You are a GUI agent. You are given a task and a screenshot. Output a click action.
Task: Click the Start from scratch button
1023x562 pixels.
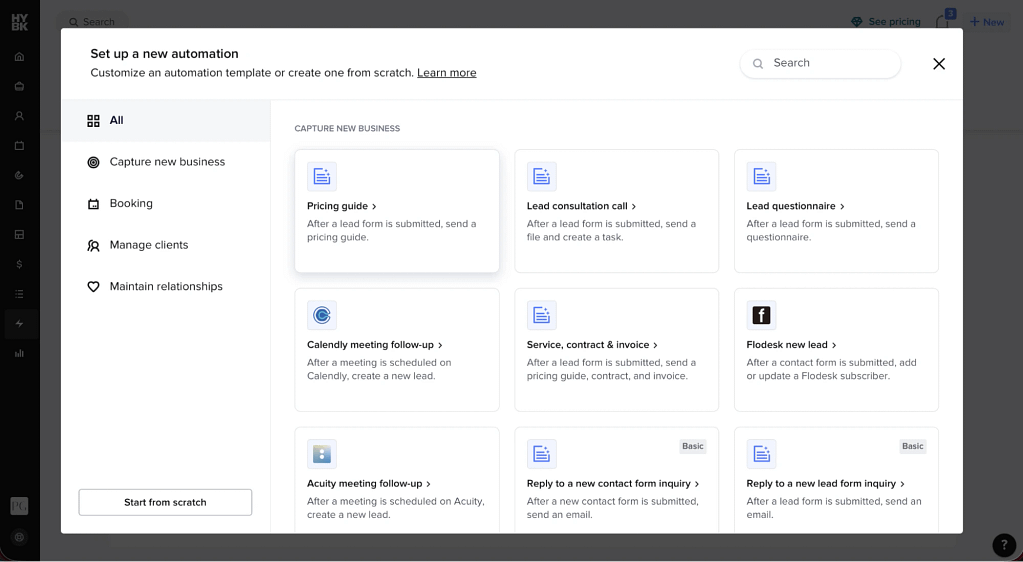click(x=165, y=503)
